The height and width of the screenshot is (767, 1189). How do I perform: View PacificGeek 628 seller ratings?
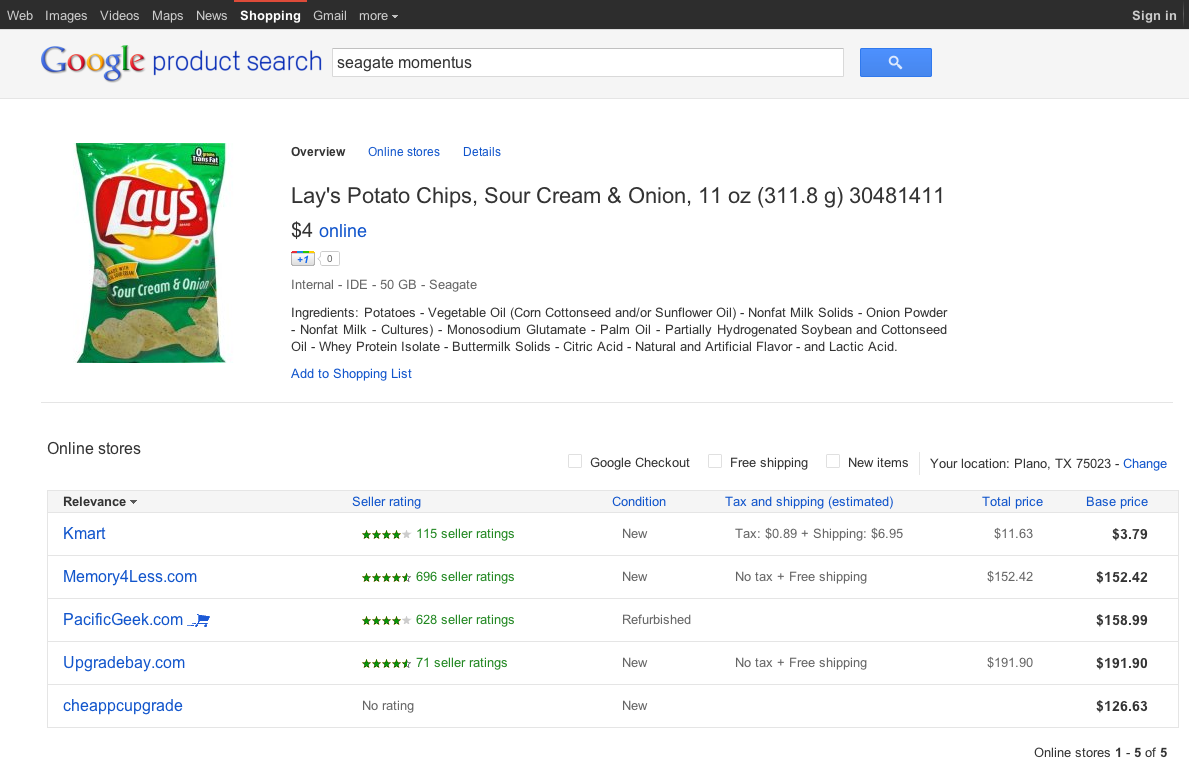(464, 620)
